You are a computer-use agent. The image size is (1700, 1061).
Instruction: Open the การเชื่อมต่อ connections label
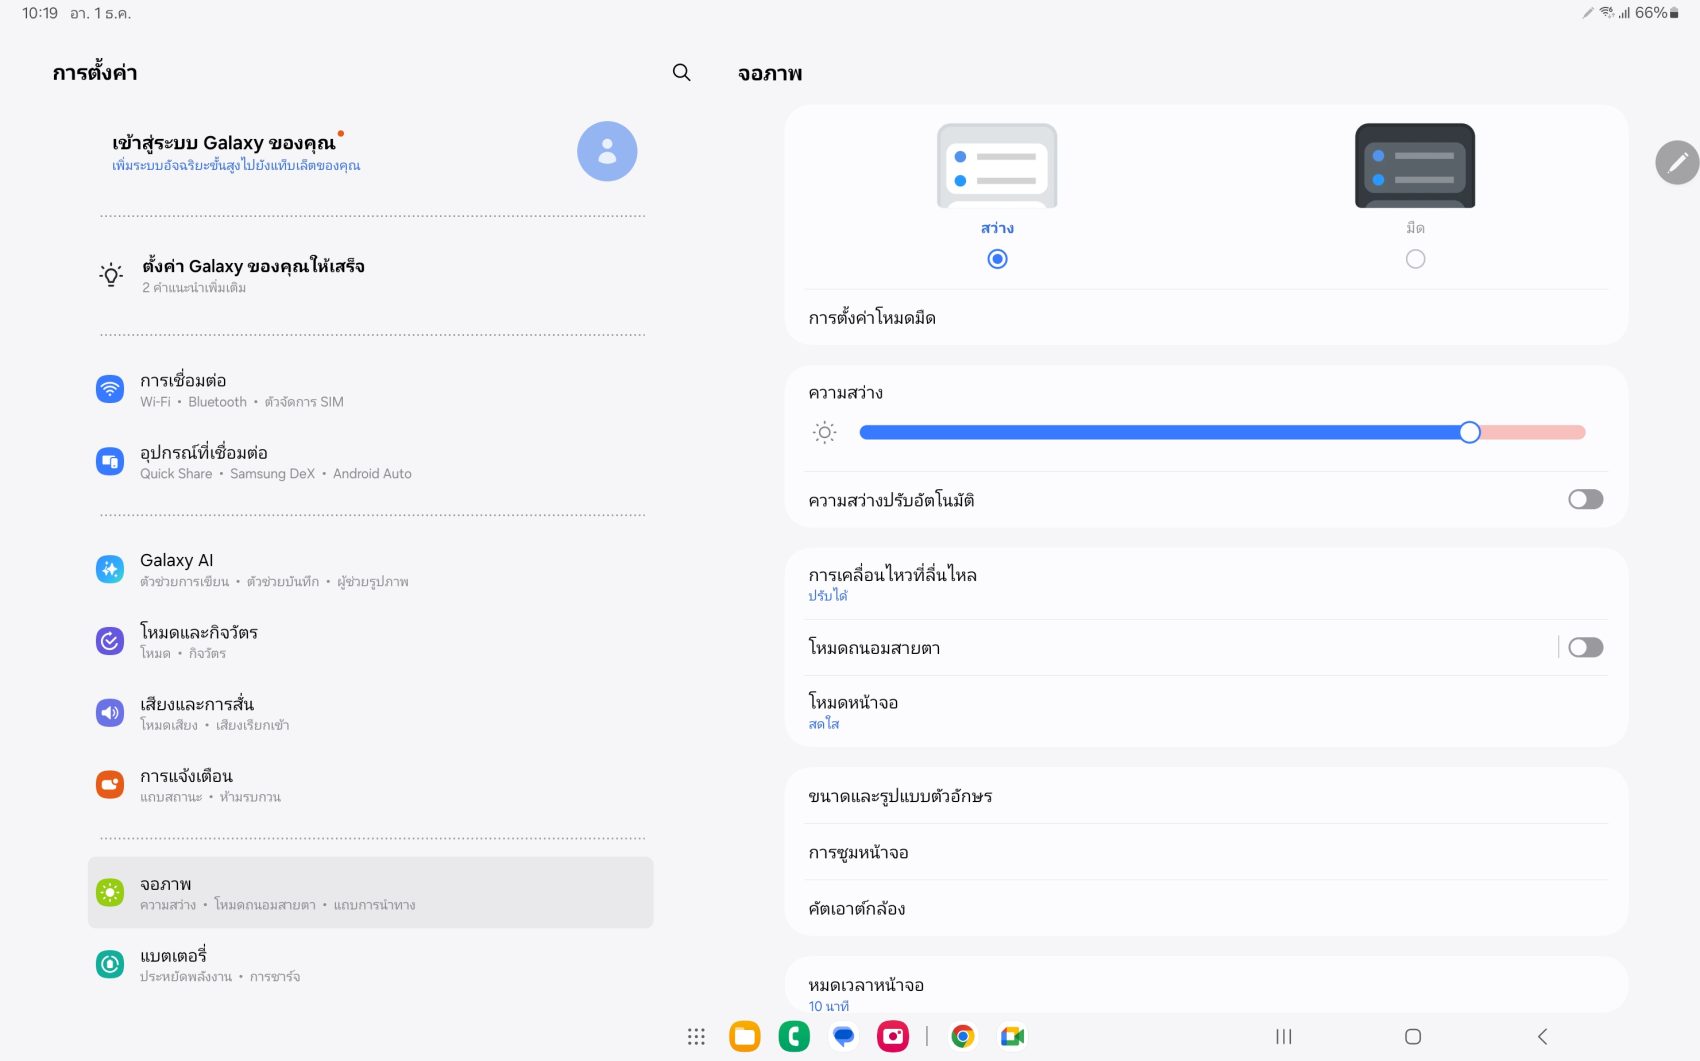point(183,380)
